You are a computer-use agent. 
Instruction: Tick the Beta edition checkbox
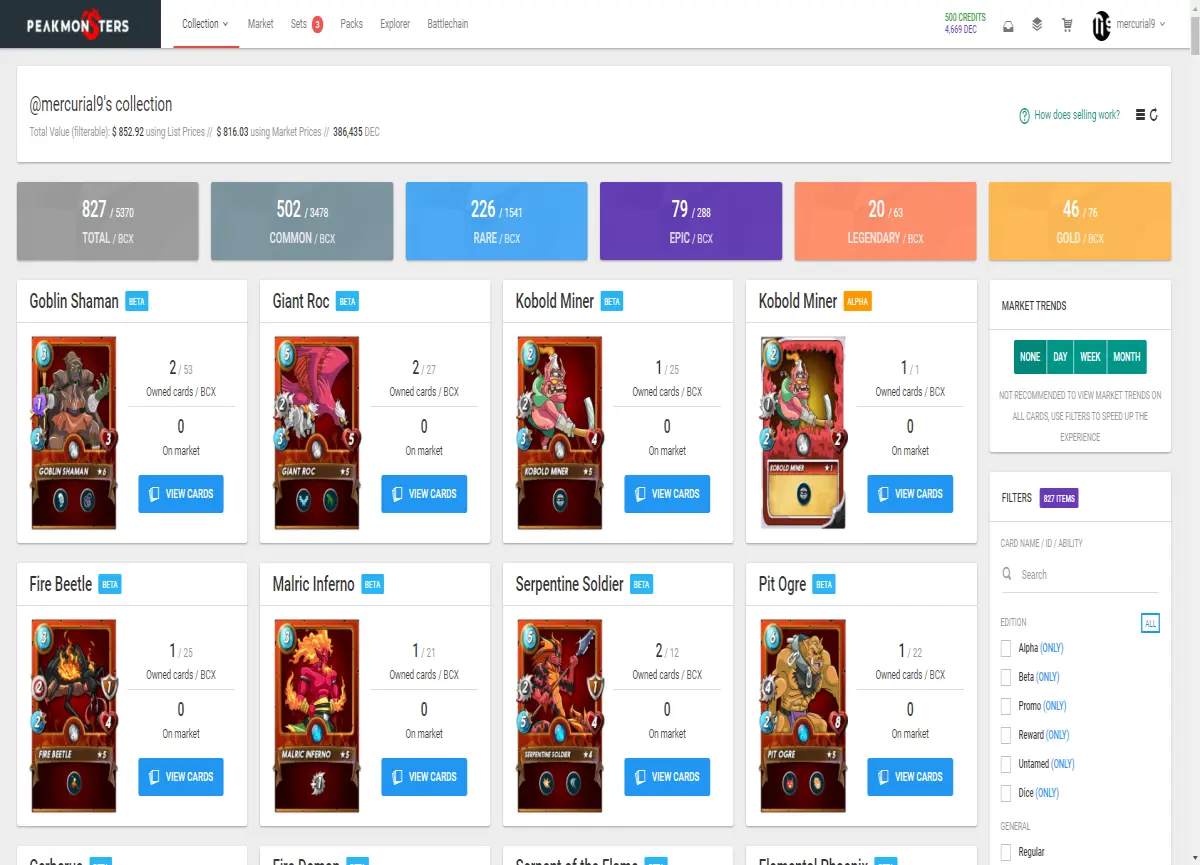[x=1007, y=677]
